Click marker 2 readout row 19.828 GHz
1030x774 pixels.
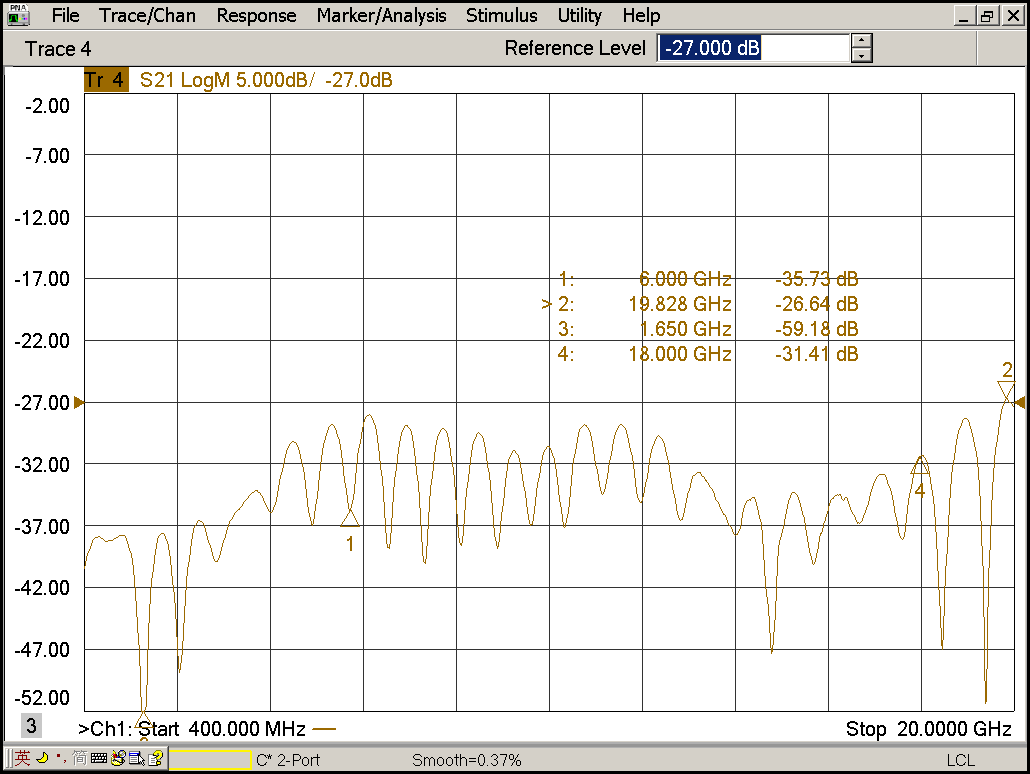[700, 304]
